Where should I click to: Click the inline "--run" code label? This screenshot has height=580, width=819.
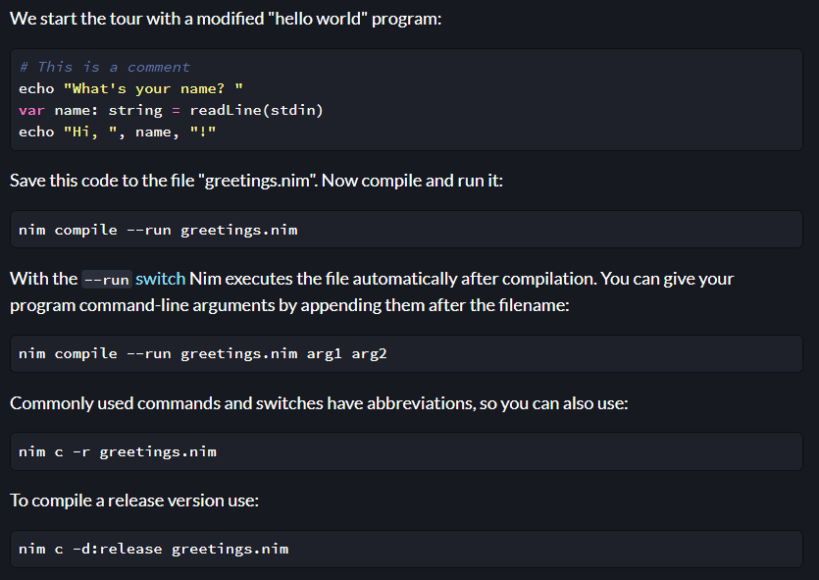[x=106, y=280]
